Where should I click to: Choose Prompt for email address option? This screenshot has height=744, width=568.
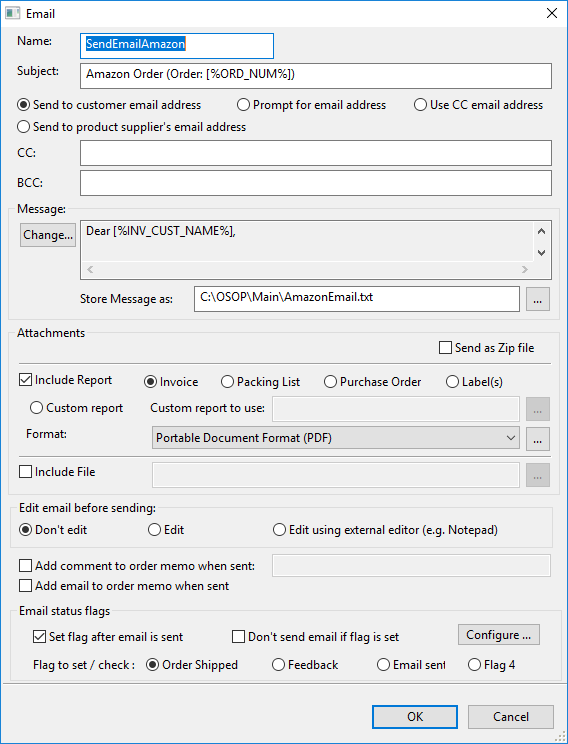(243, 105)
